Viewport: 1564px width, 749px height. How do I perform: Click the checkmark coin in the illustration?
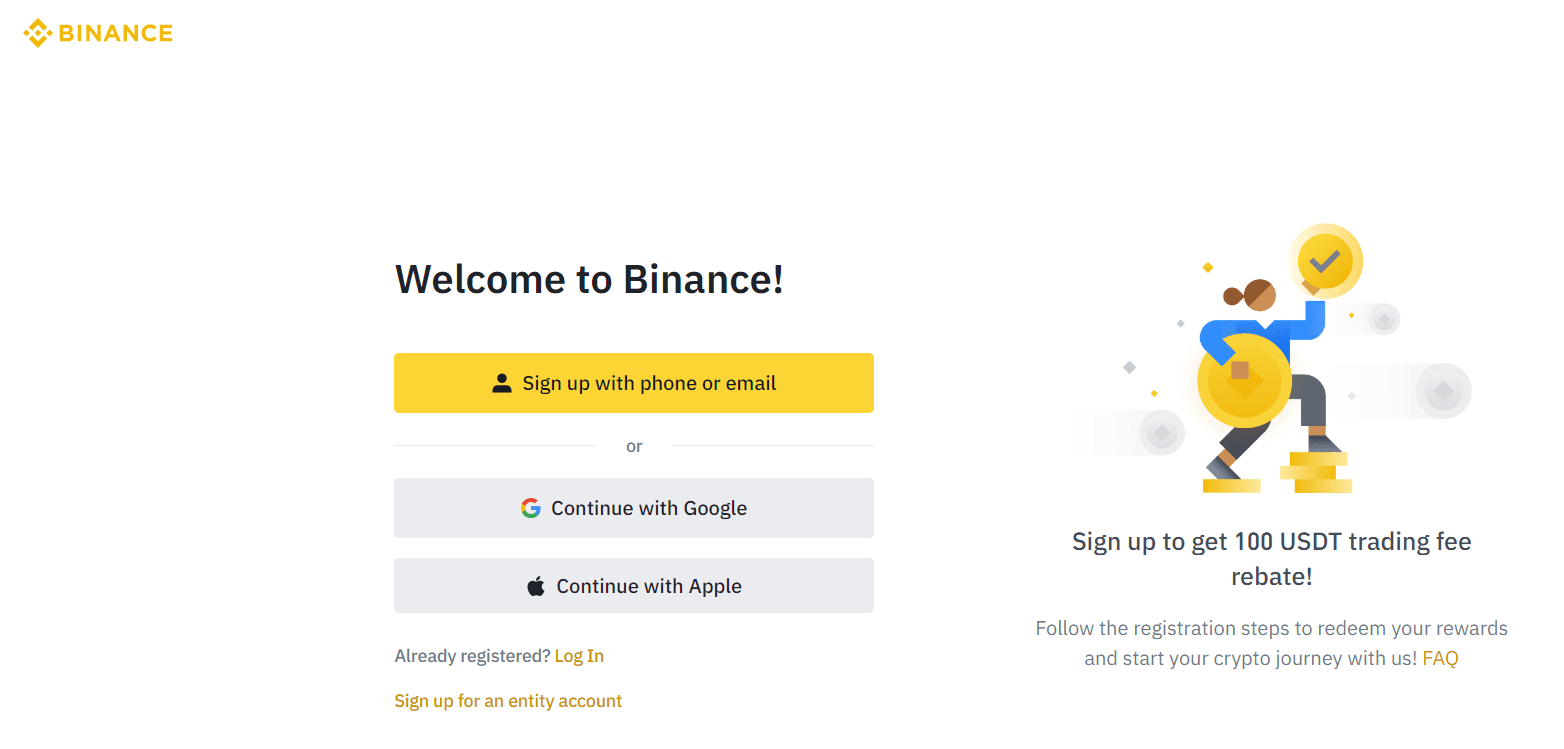click(1325, 262)
